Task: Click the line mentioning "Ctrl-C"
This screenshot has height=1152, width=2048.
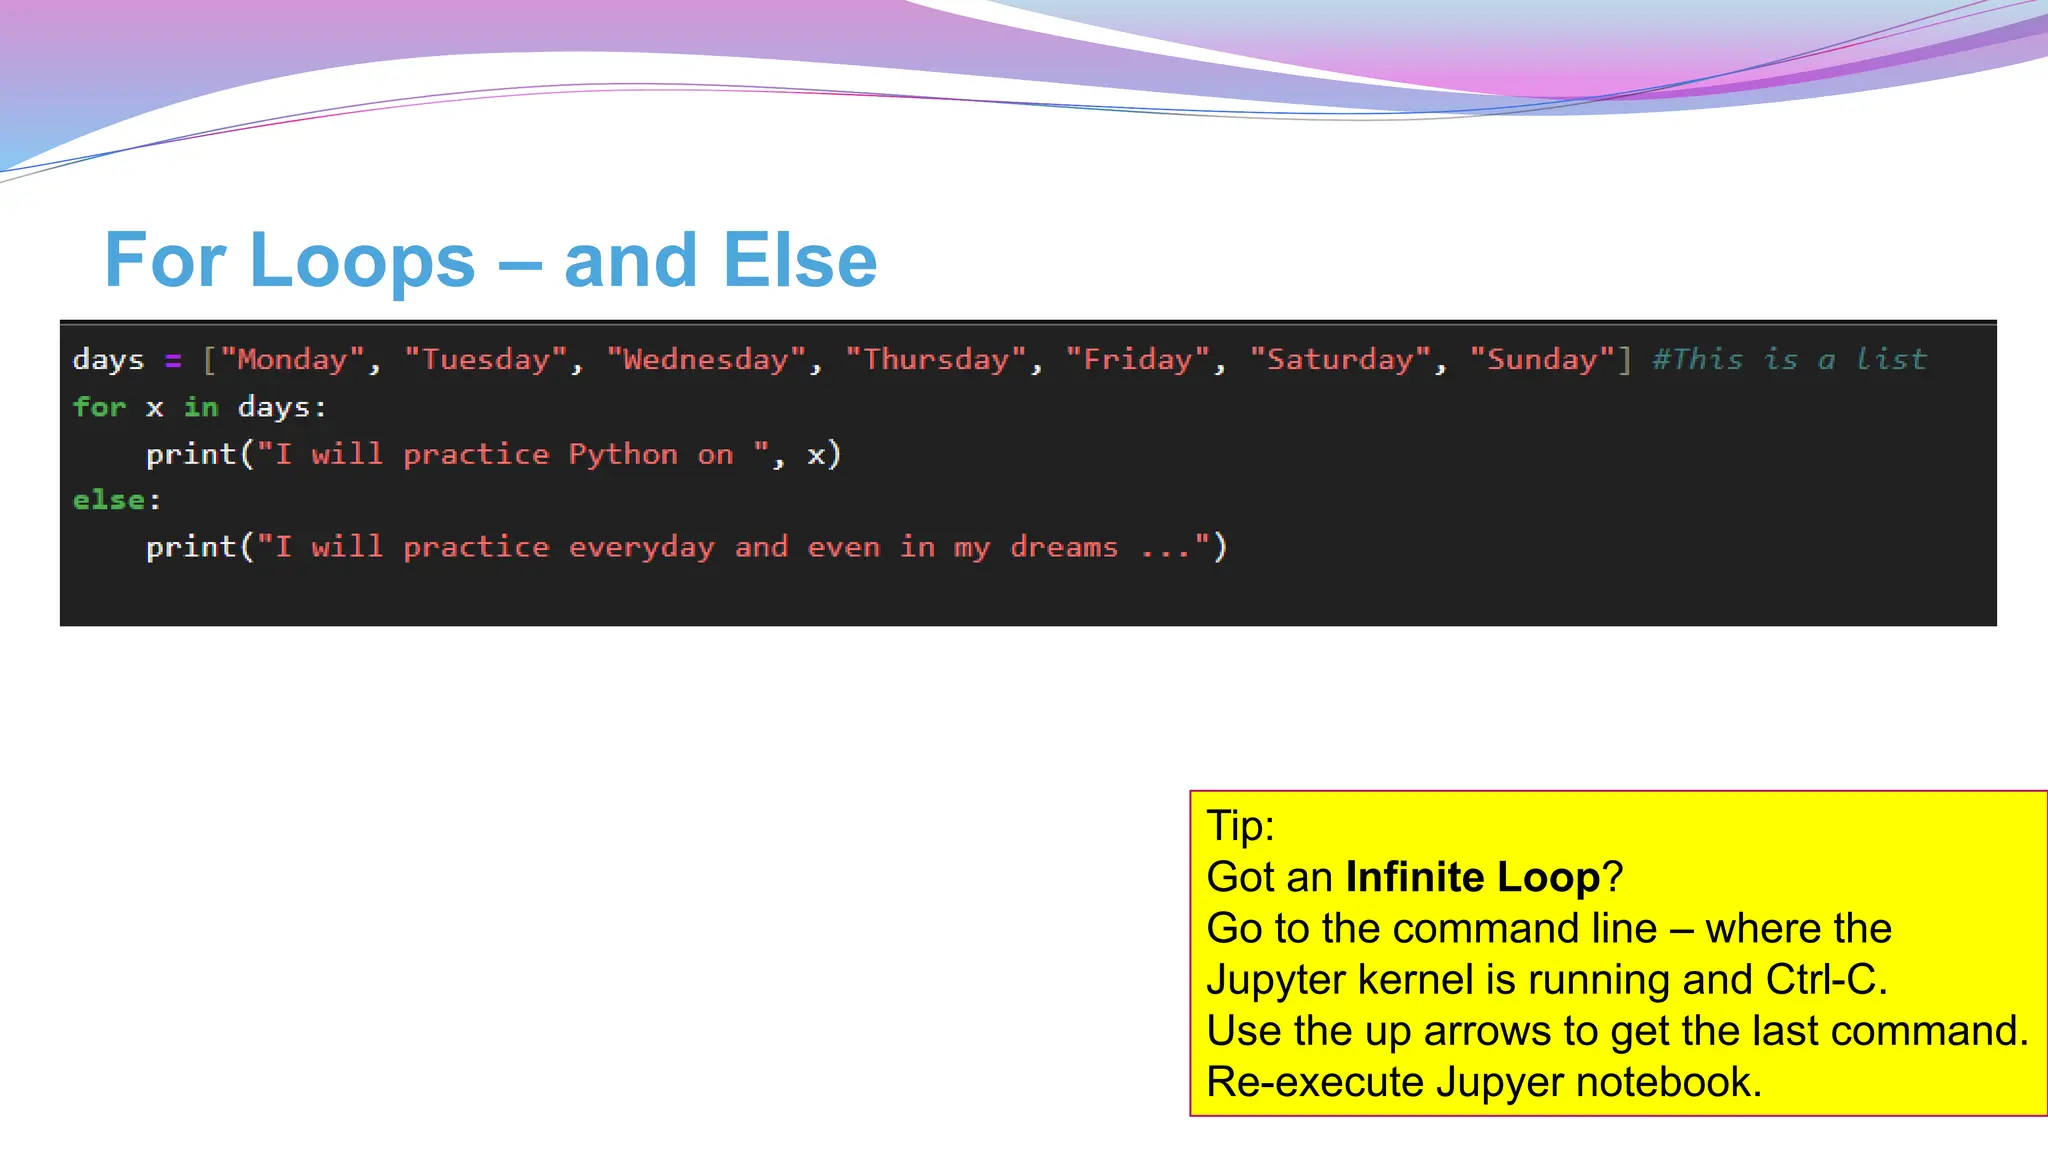Action: [x=1547, y=980]
